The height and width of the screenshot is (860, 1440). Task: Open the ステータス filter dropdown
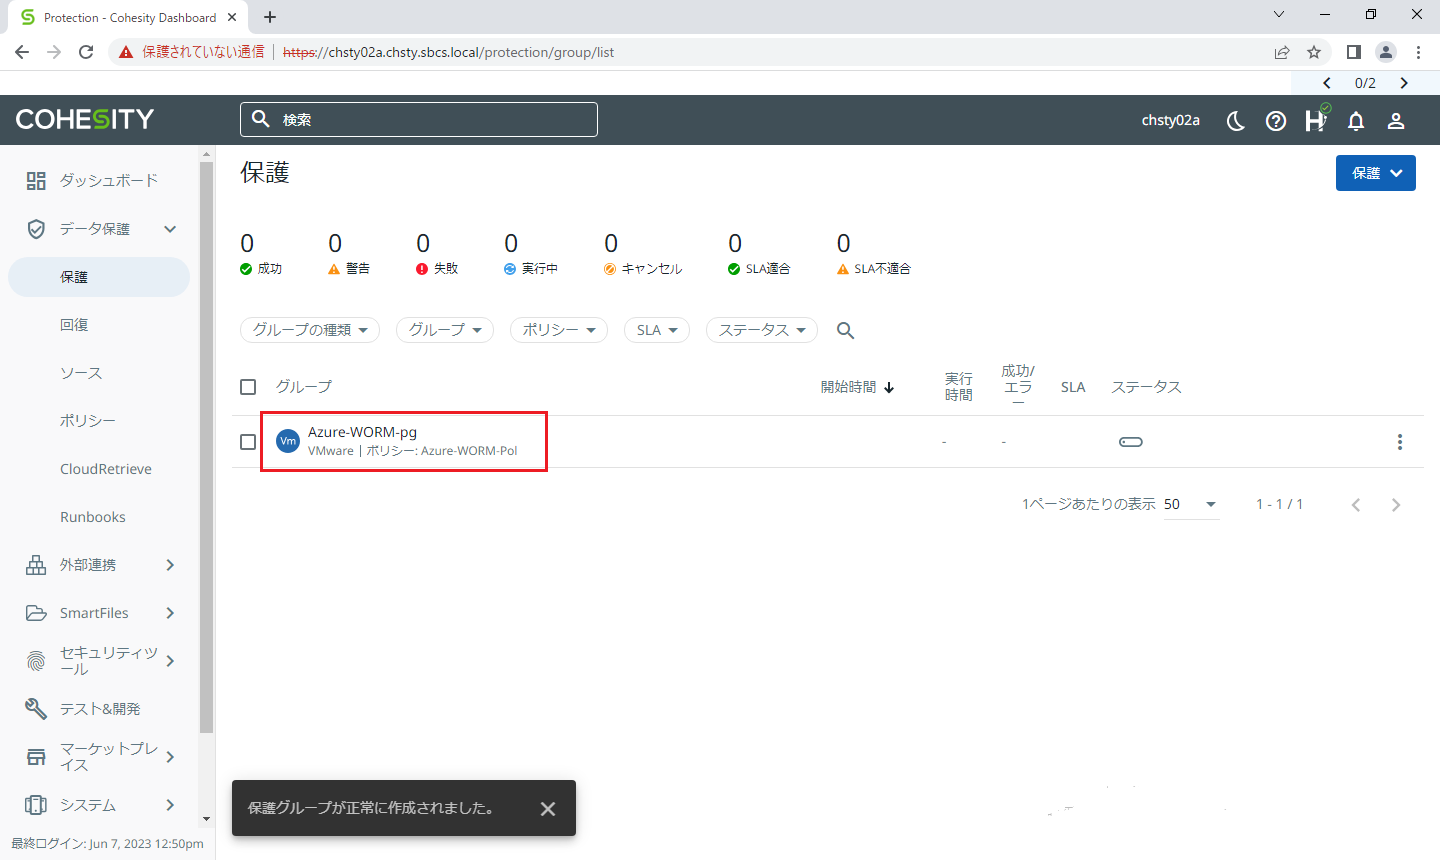[762, 330]
